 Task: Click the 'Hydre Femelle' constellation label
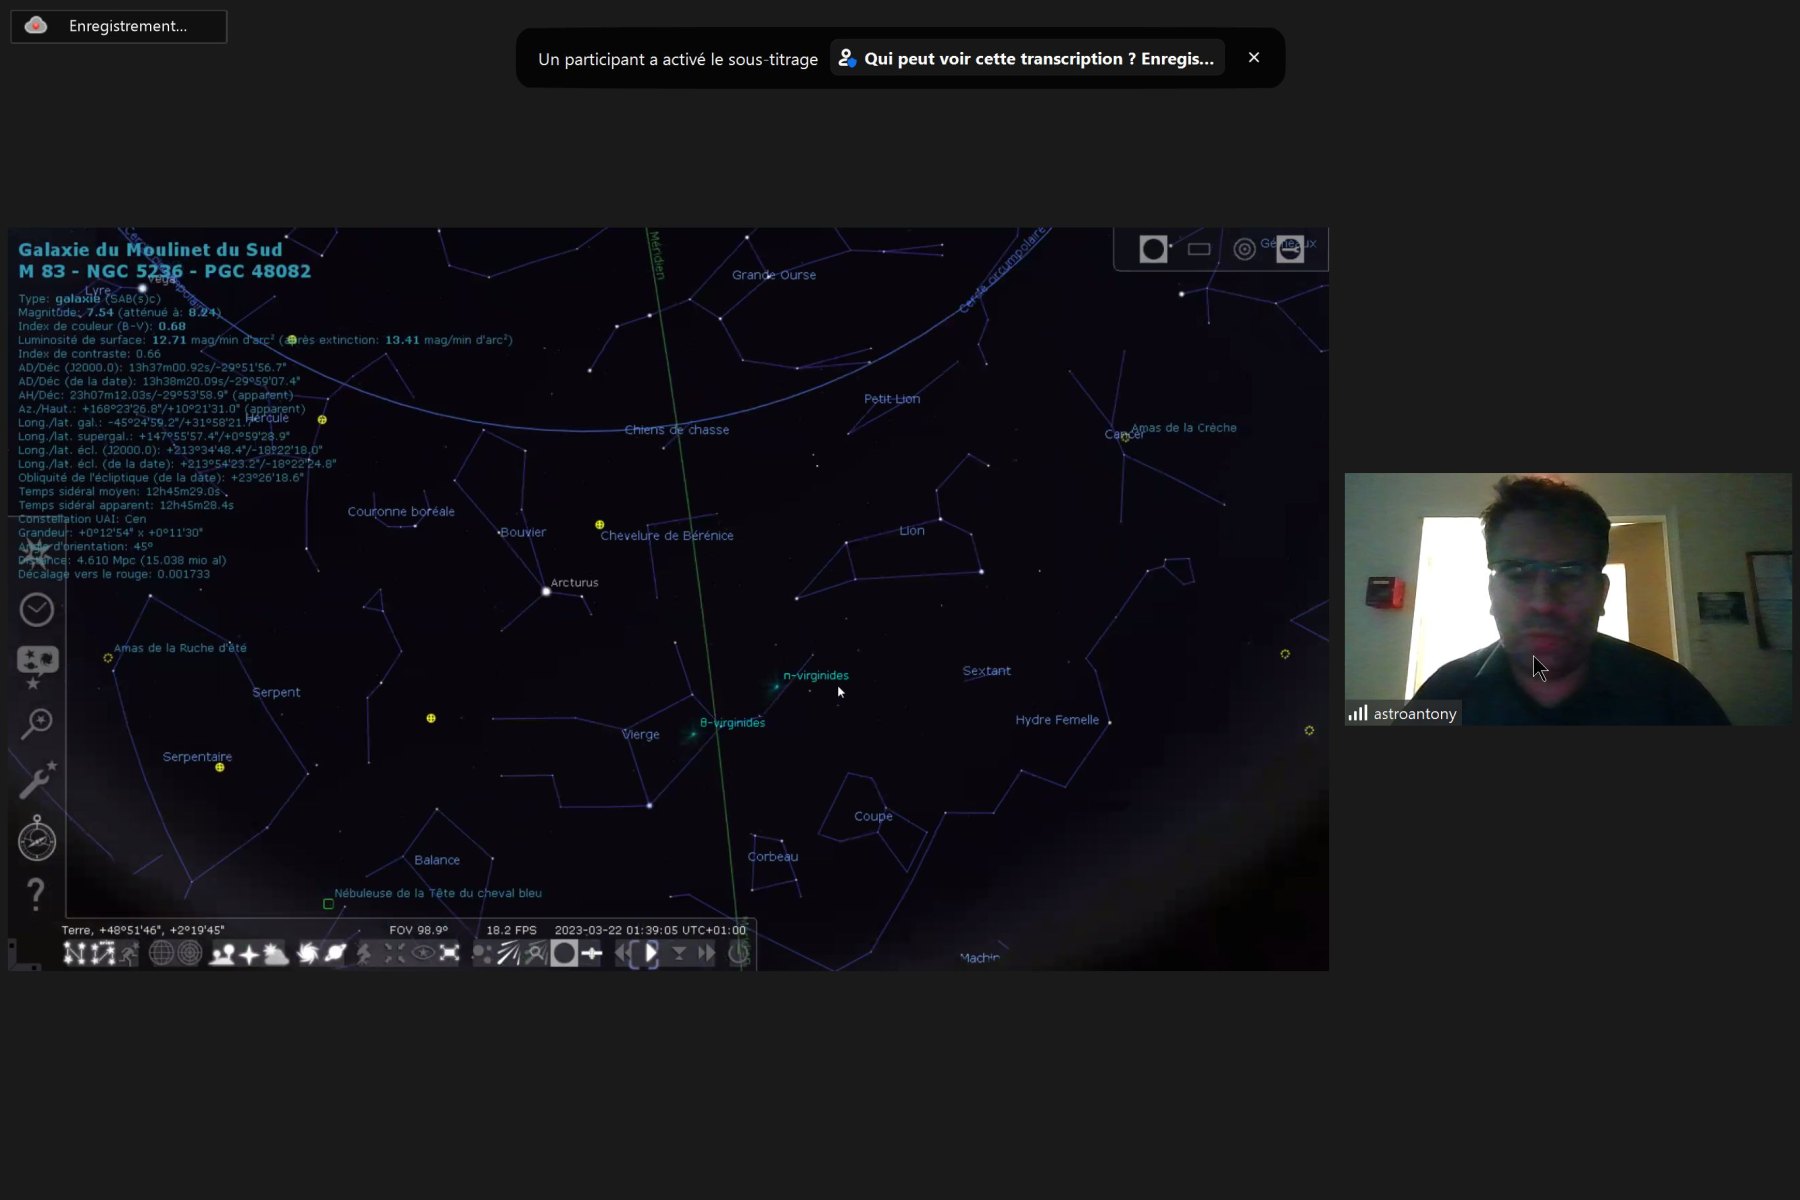point(1057,720)
